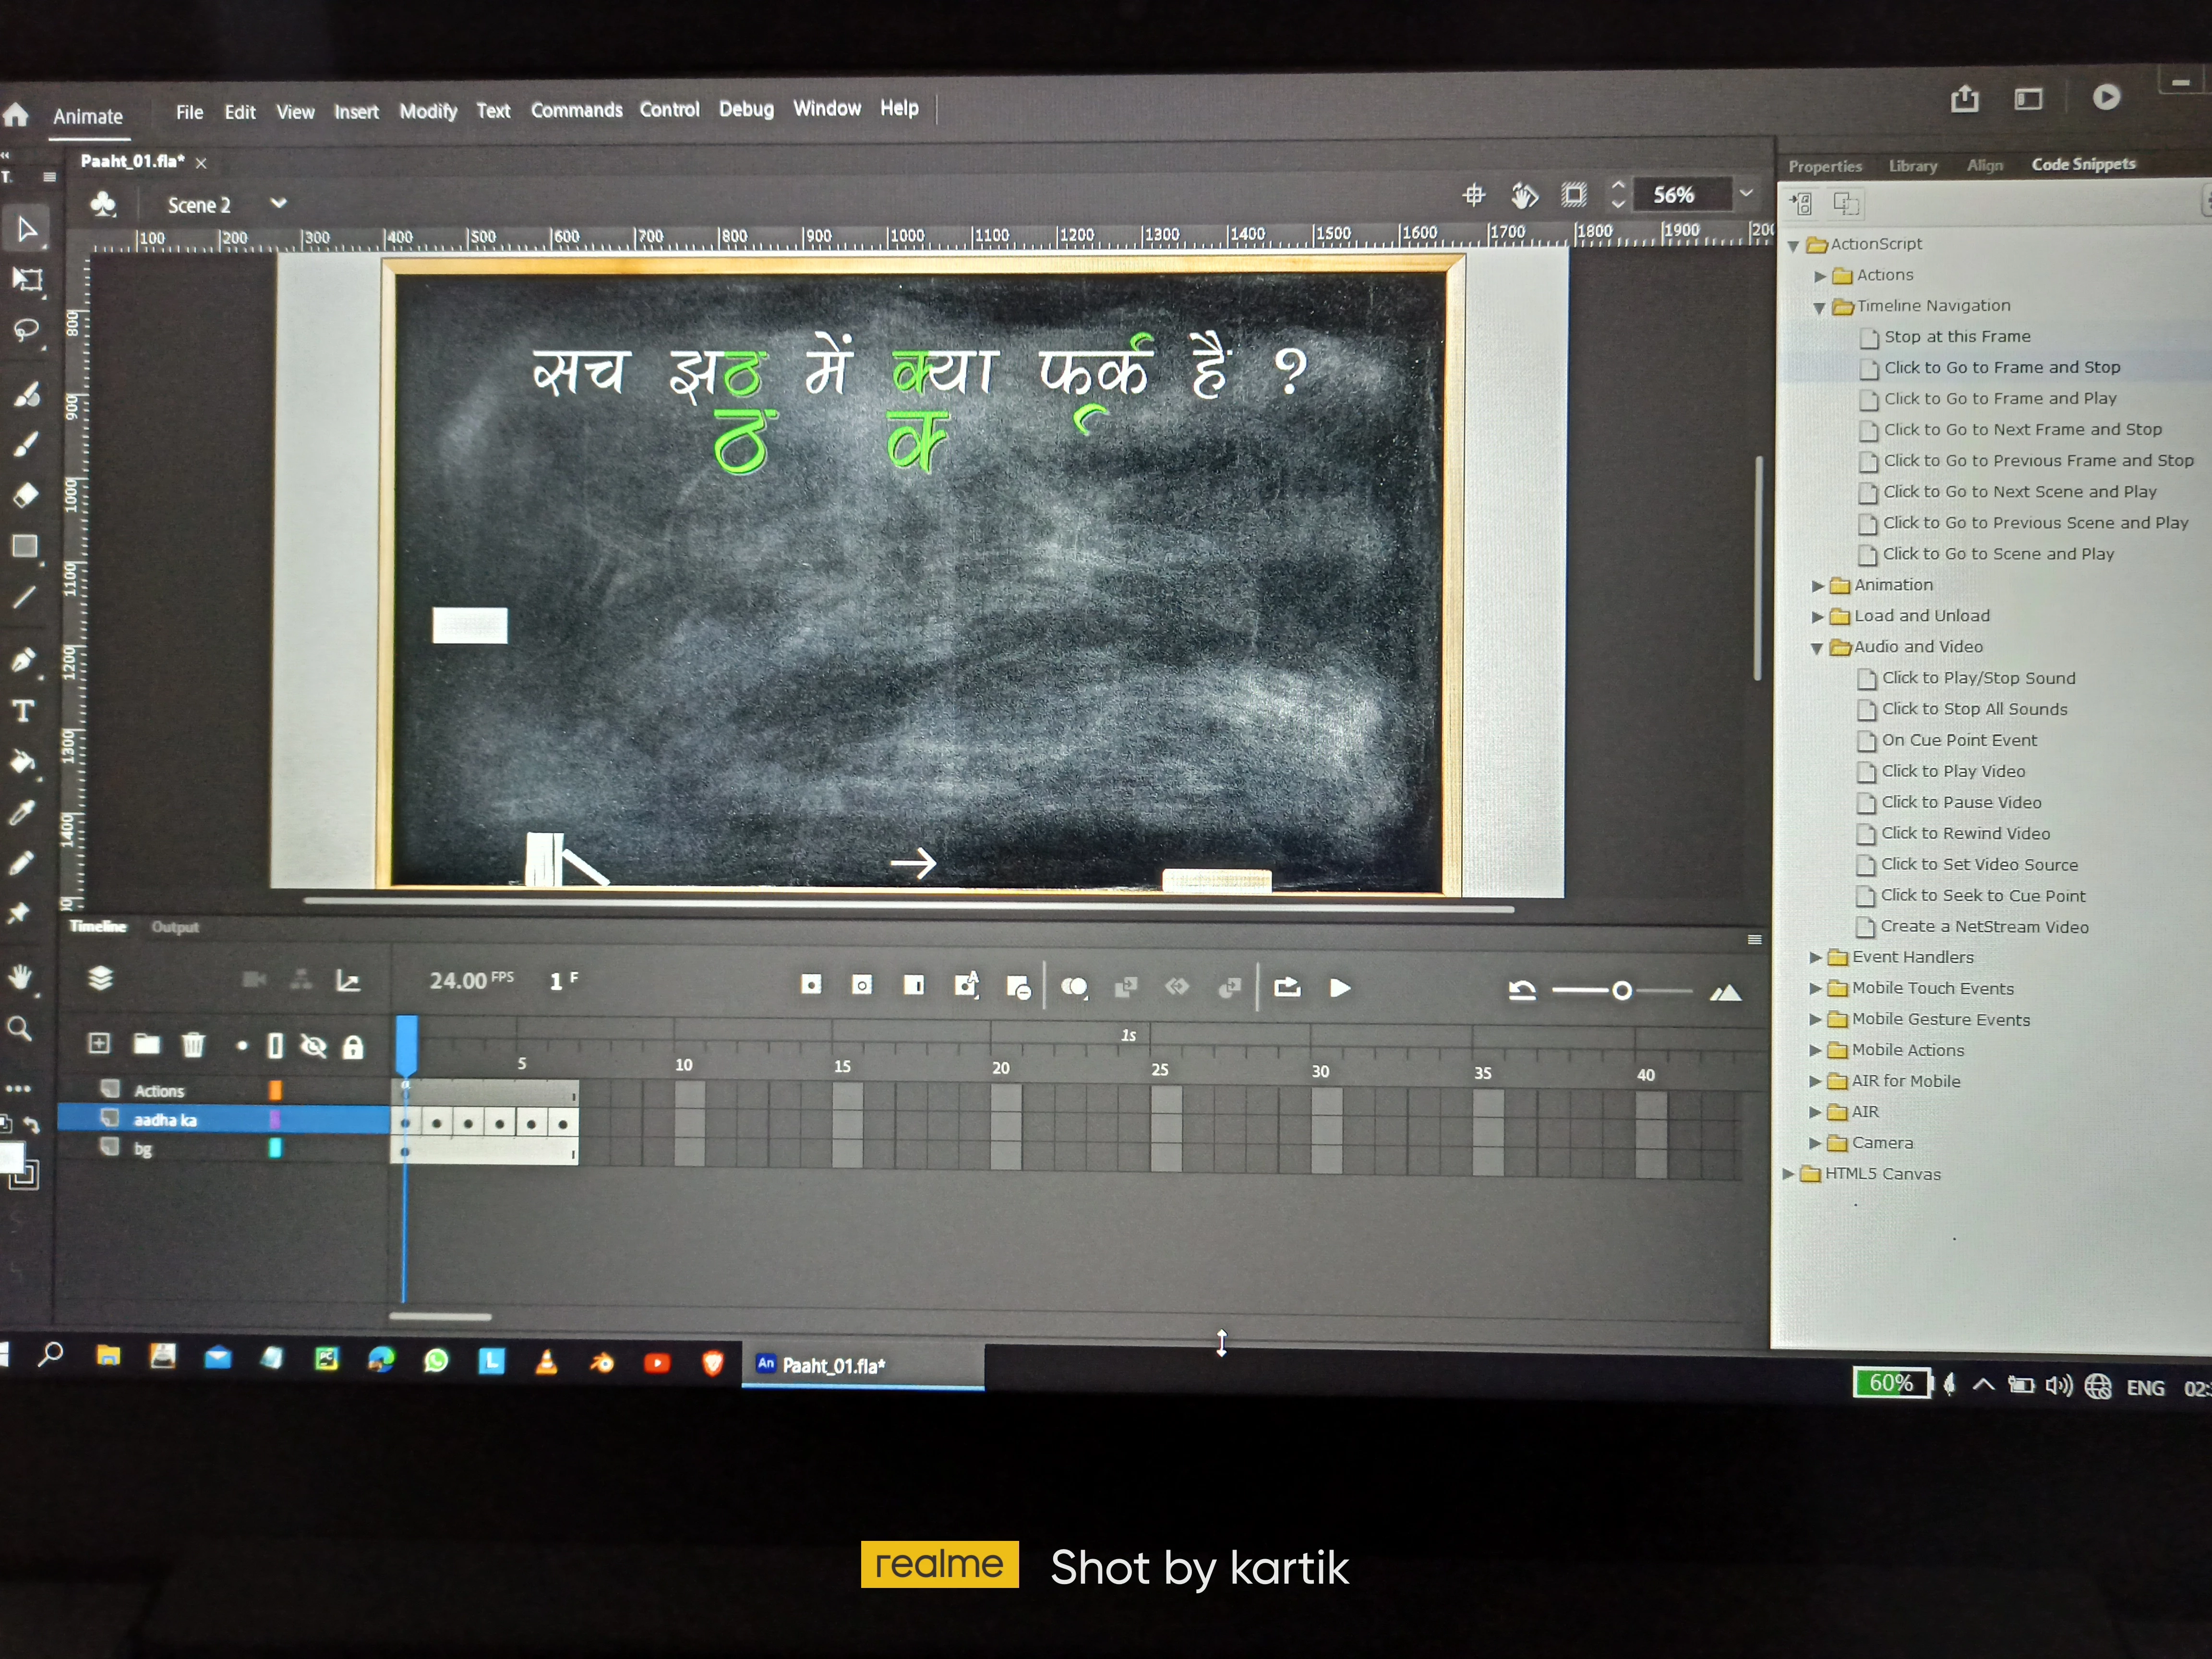The width and height of the screenshot is (2212, 1659).
Task: Select 'Stop at this Frame' snippet
Action: [x=1956, y=337]
